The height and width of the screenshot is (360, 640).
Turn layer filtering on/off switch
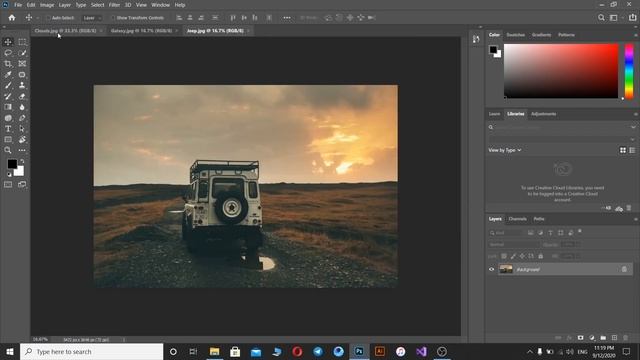click(580, 232)
